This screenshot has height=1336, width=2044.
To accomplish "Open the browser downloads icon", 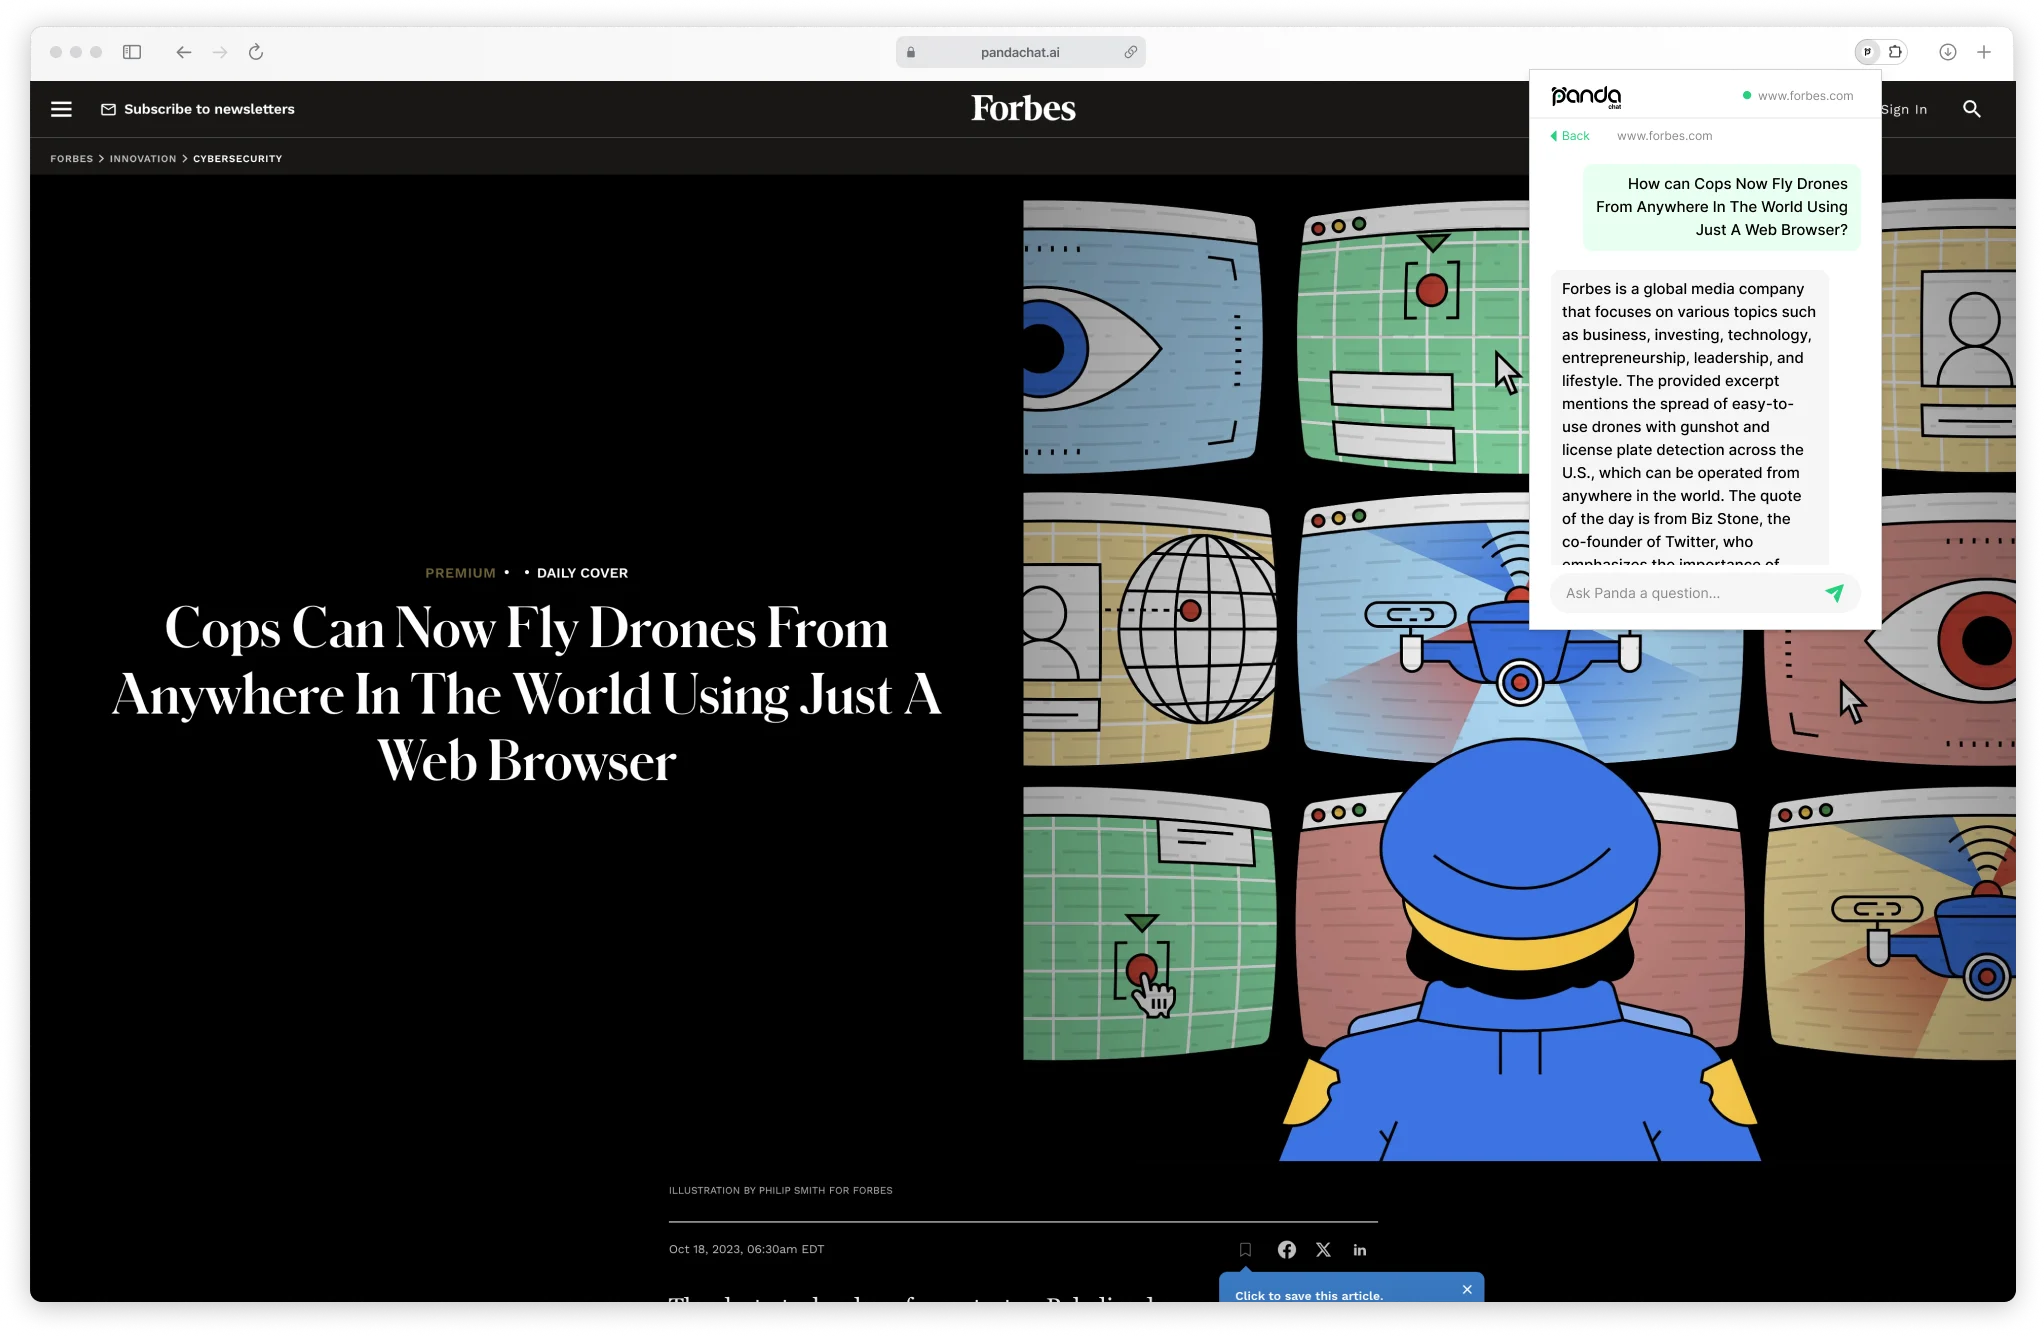I will [1948, 52].
